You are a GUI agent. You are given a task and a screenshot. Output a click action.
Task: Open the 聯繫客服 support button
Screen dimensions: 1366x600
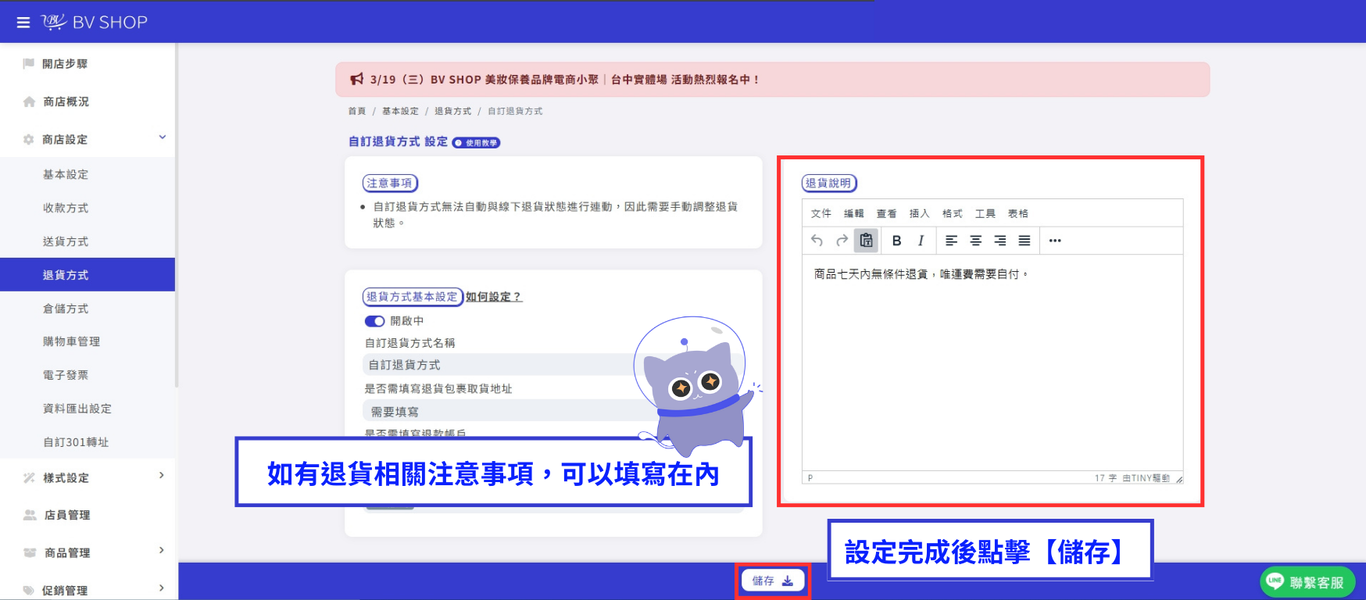[x=1308, y=582]
